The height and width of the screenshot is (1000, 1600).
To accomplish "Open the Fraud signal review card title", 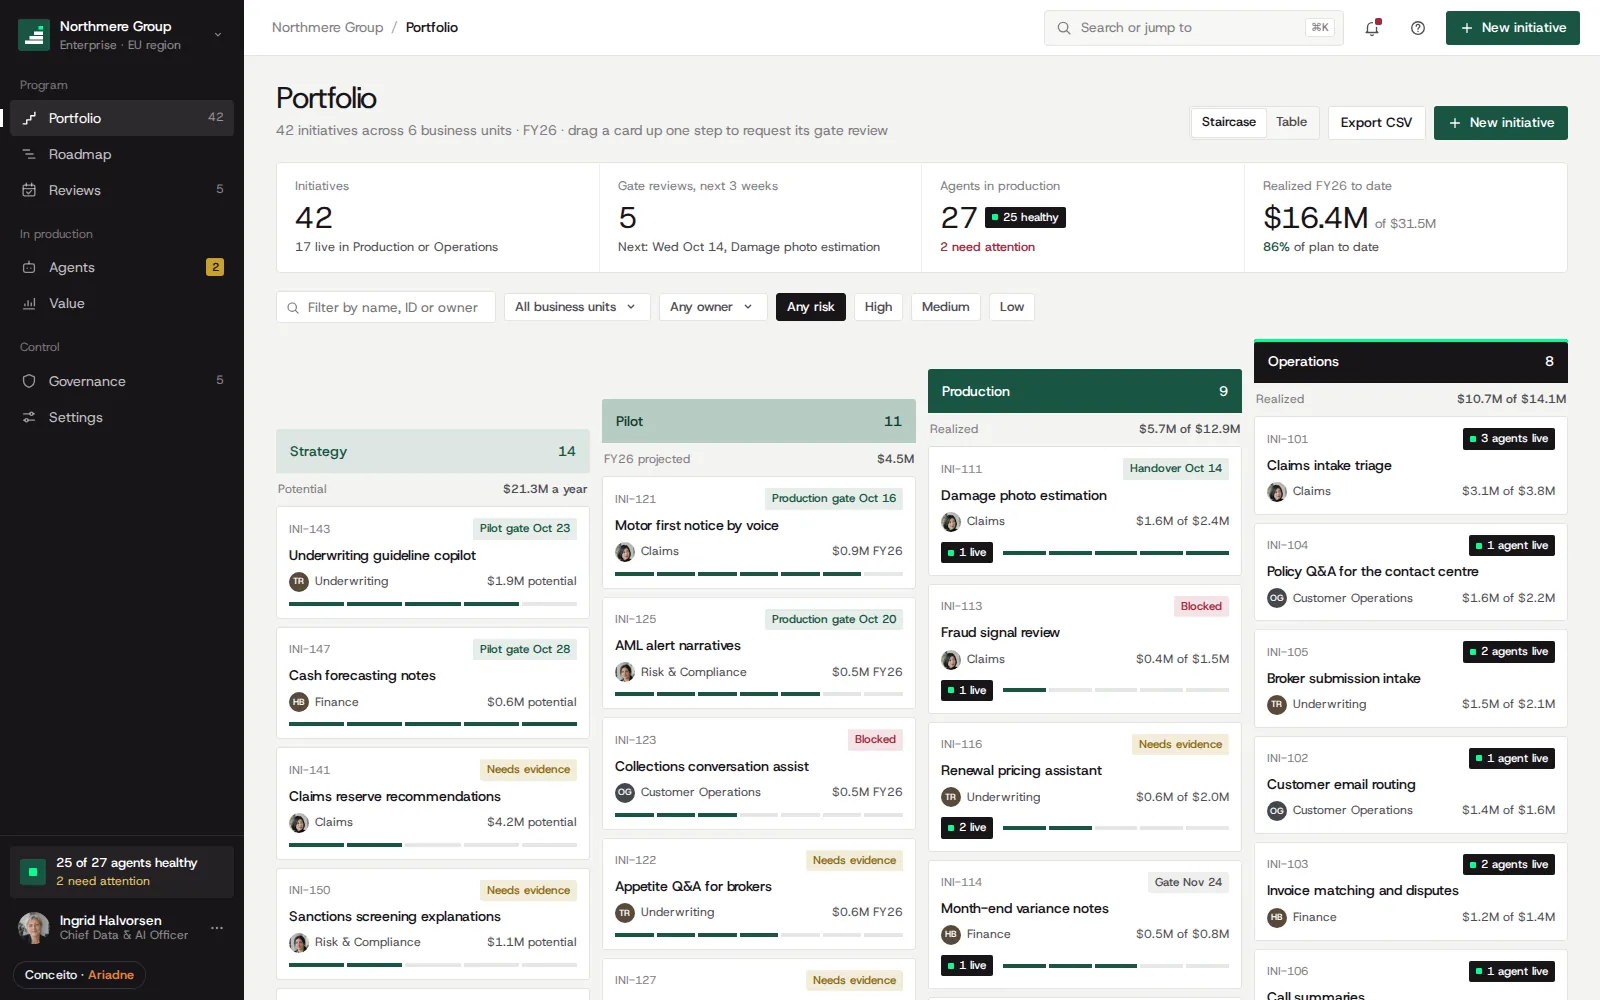I will [1000, 632].
